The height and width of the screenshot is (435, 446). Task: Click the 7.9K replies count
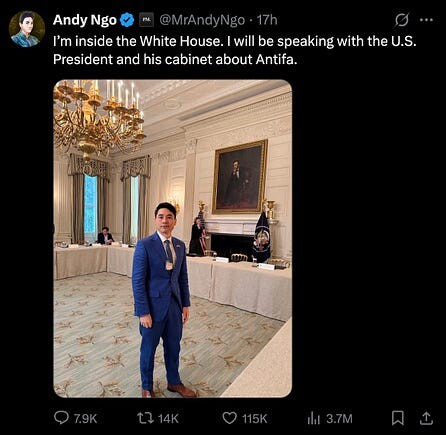point(85,418)
